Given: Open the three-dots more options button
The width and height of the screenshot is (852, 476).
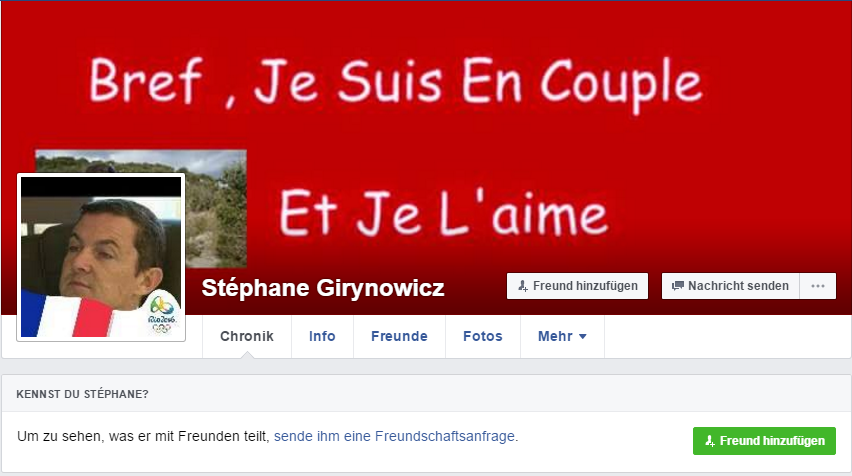Looking at the screenshot, I should pyautogui.click(x=818, y=286).
